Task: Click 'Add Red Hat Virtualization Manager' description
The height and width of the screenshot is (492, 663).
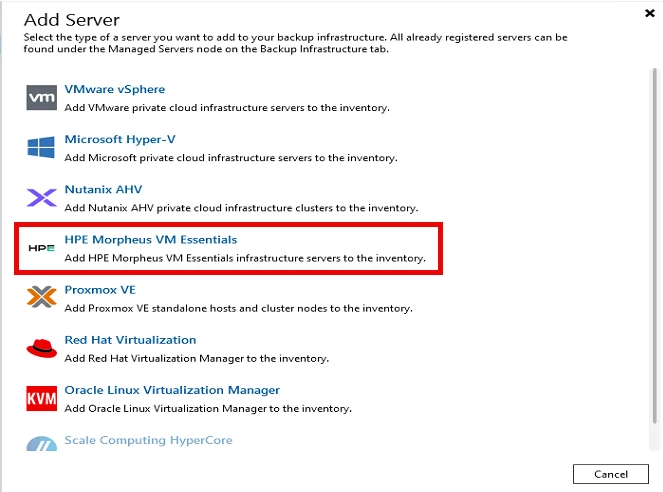Action: tap(197, 358)
